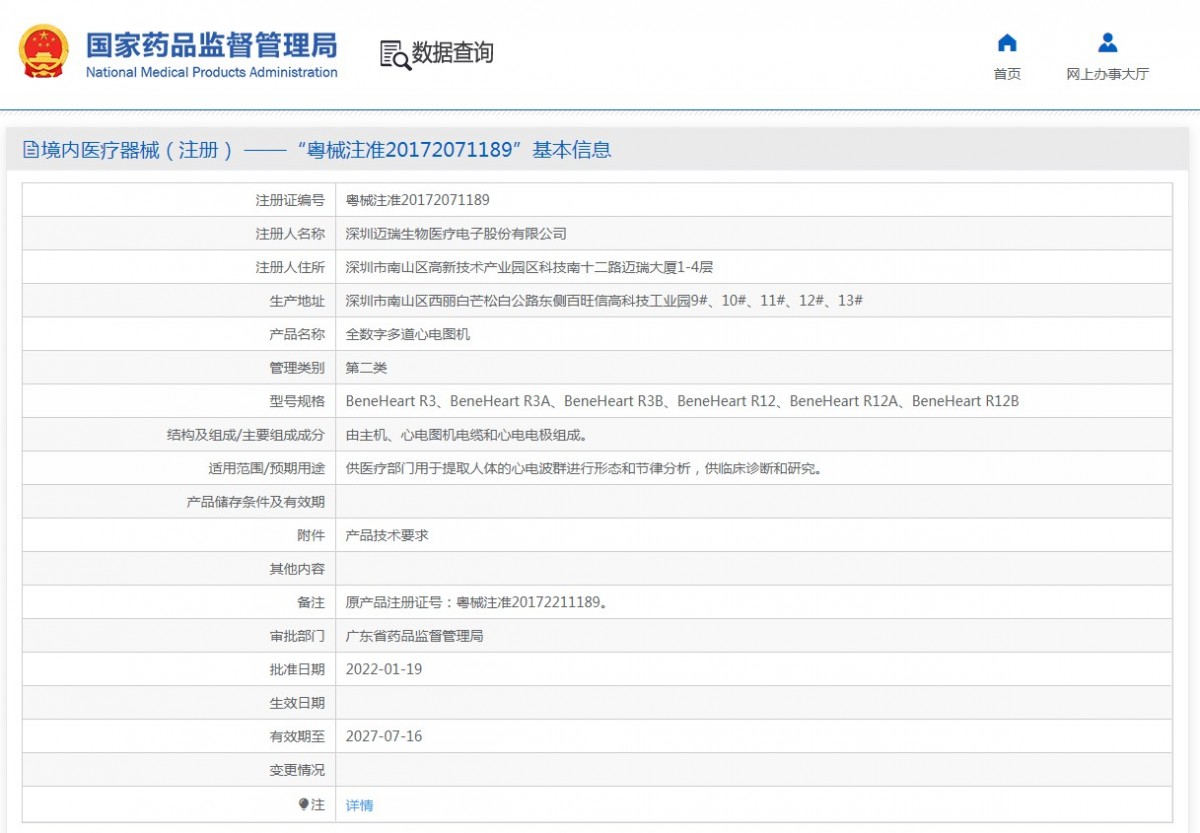Select the 迈瑞大厦1-4层 registrant address
1200x833 pixels.
529,267
